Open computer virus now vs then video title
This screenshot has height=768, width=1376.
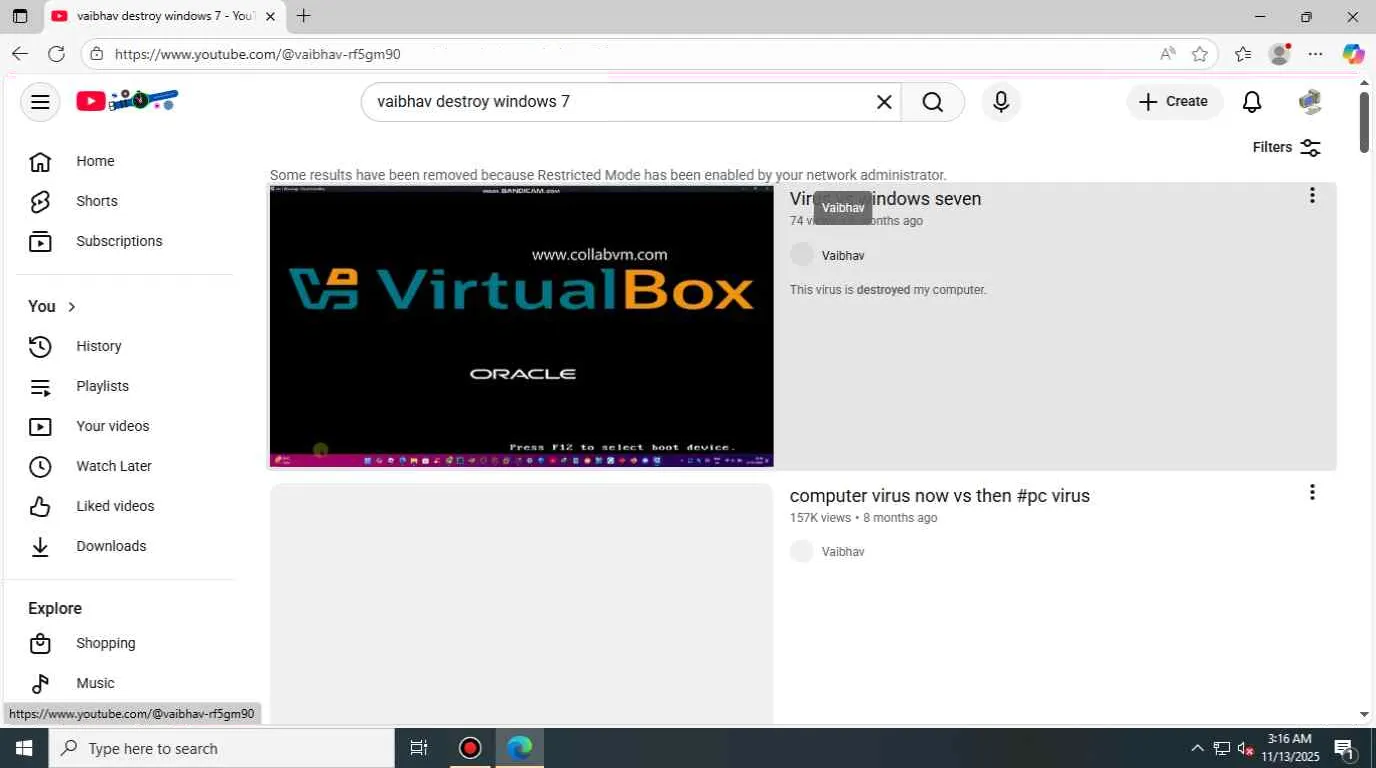[x=940, y=496]
